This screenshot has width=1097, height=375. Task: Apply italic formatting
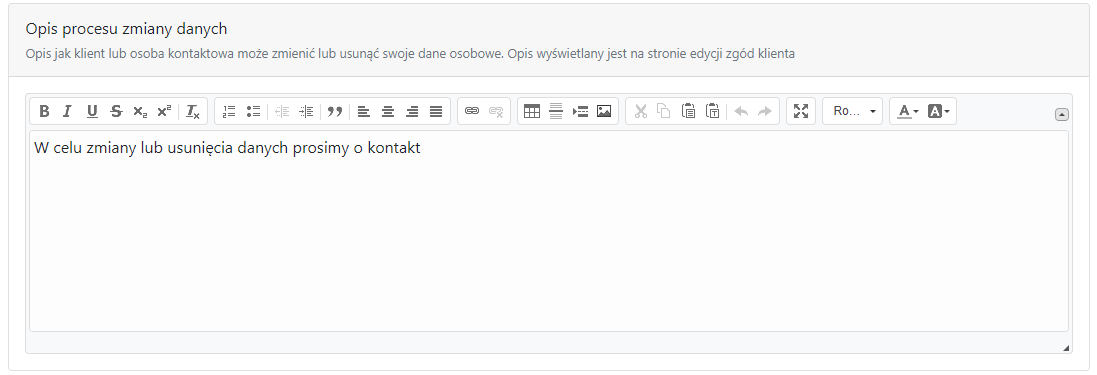coord(67,111)
